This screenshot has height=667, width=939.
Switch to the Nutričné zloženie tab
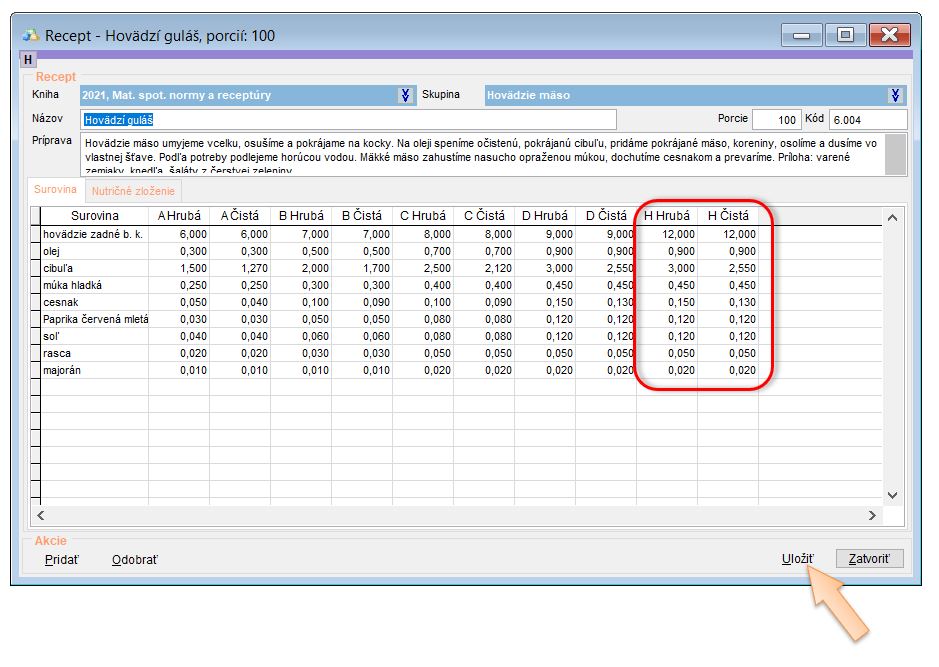(x=133, y=191)
